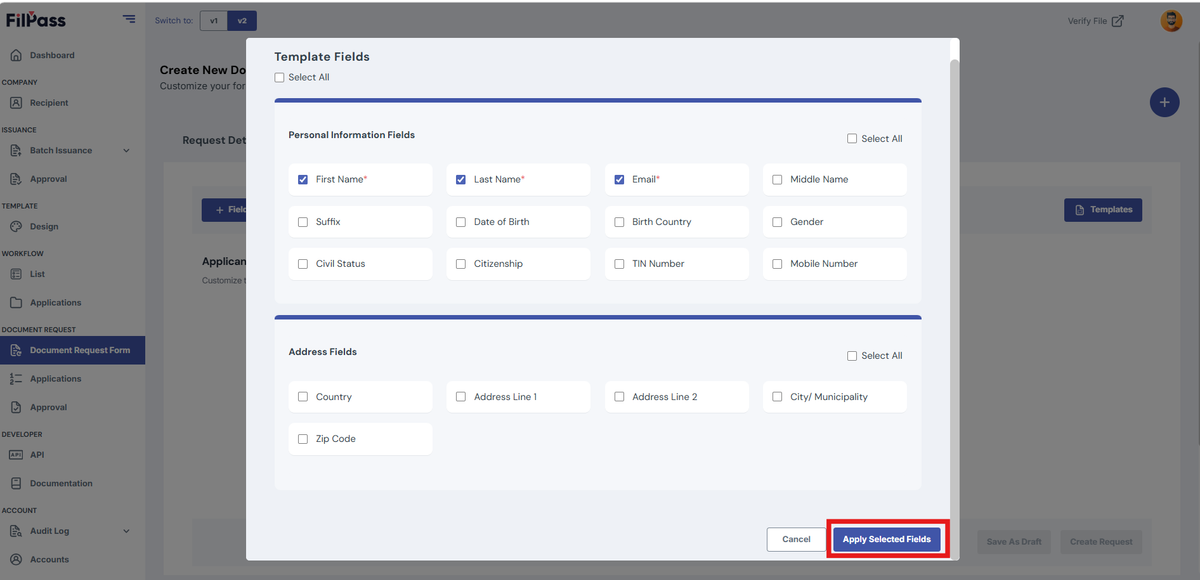1200x580 pixels.
Task: Cancel the Template Fields dialog
Action: [796, 539]
